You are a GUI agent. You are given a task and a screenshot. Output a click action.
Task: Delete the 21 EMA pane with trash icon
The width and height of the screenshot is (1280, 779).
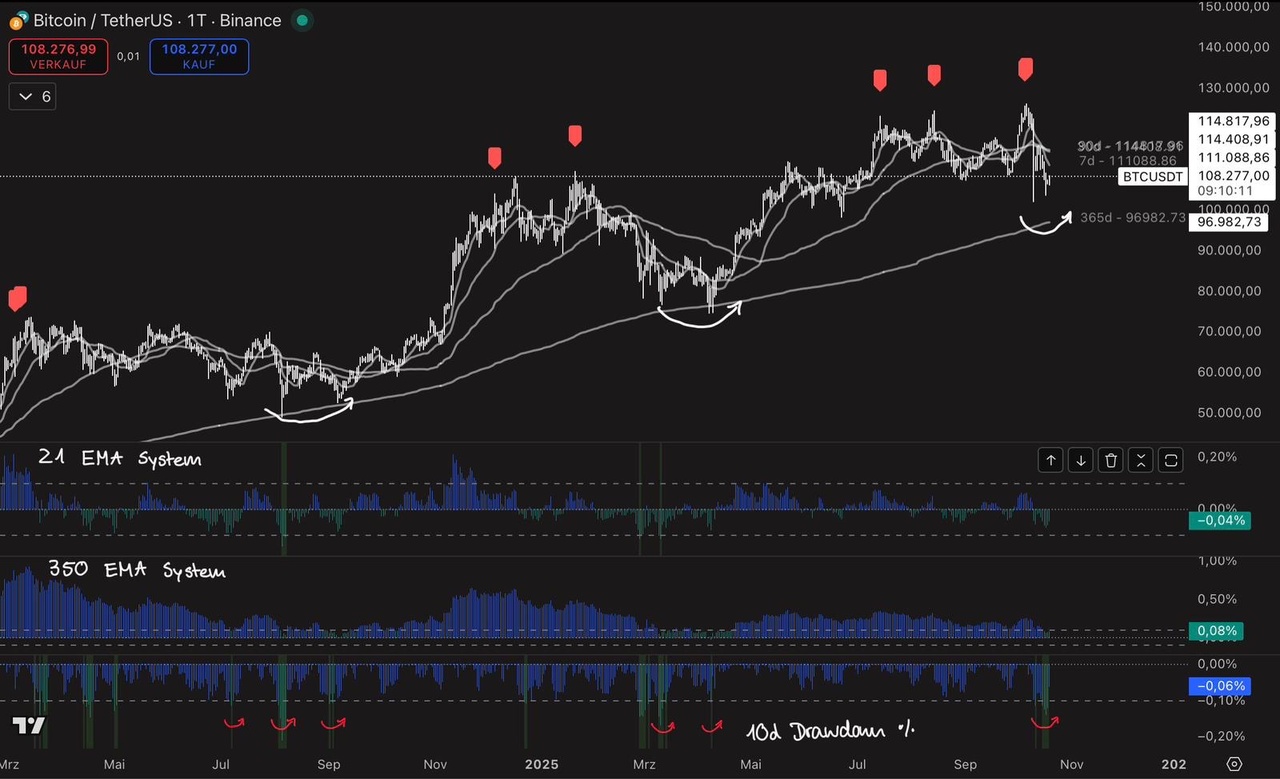point(1111,461)
